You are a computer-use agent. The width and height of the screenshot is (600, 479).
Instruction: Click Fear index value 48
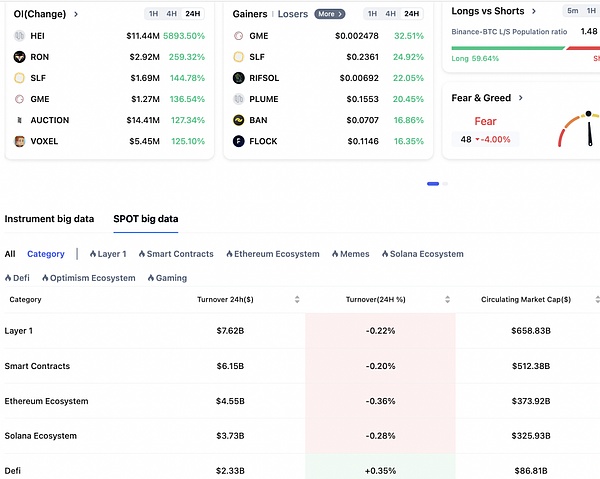(x=466, y=139)
